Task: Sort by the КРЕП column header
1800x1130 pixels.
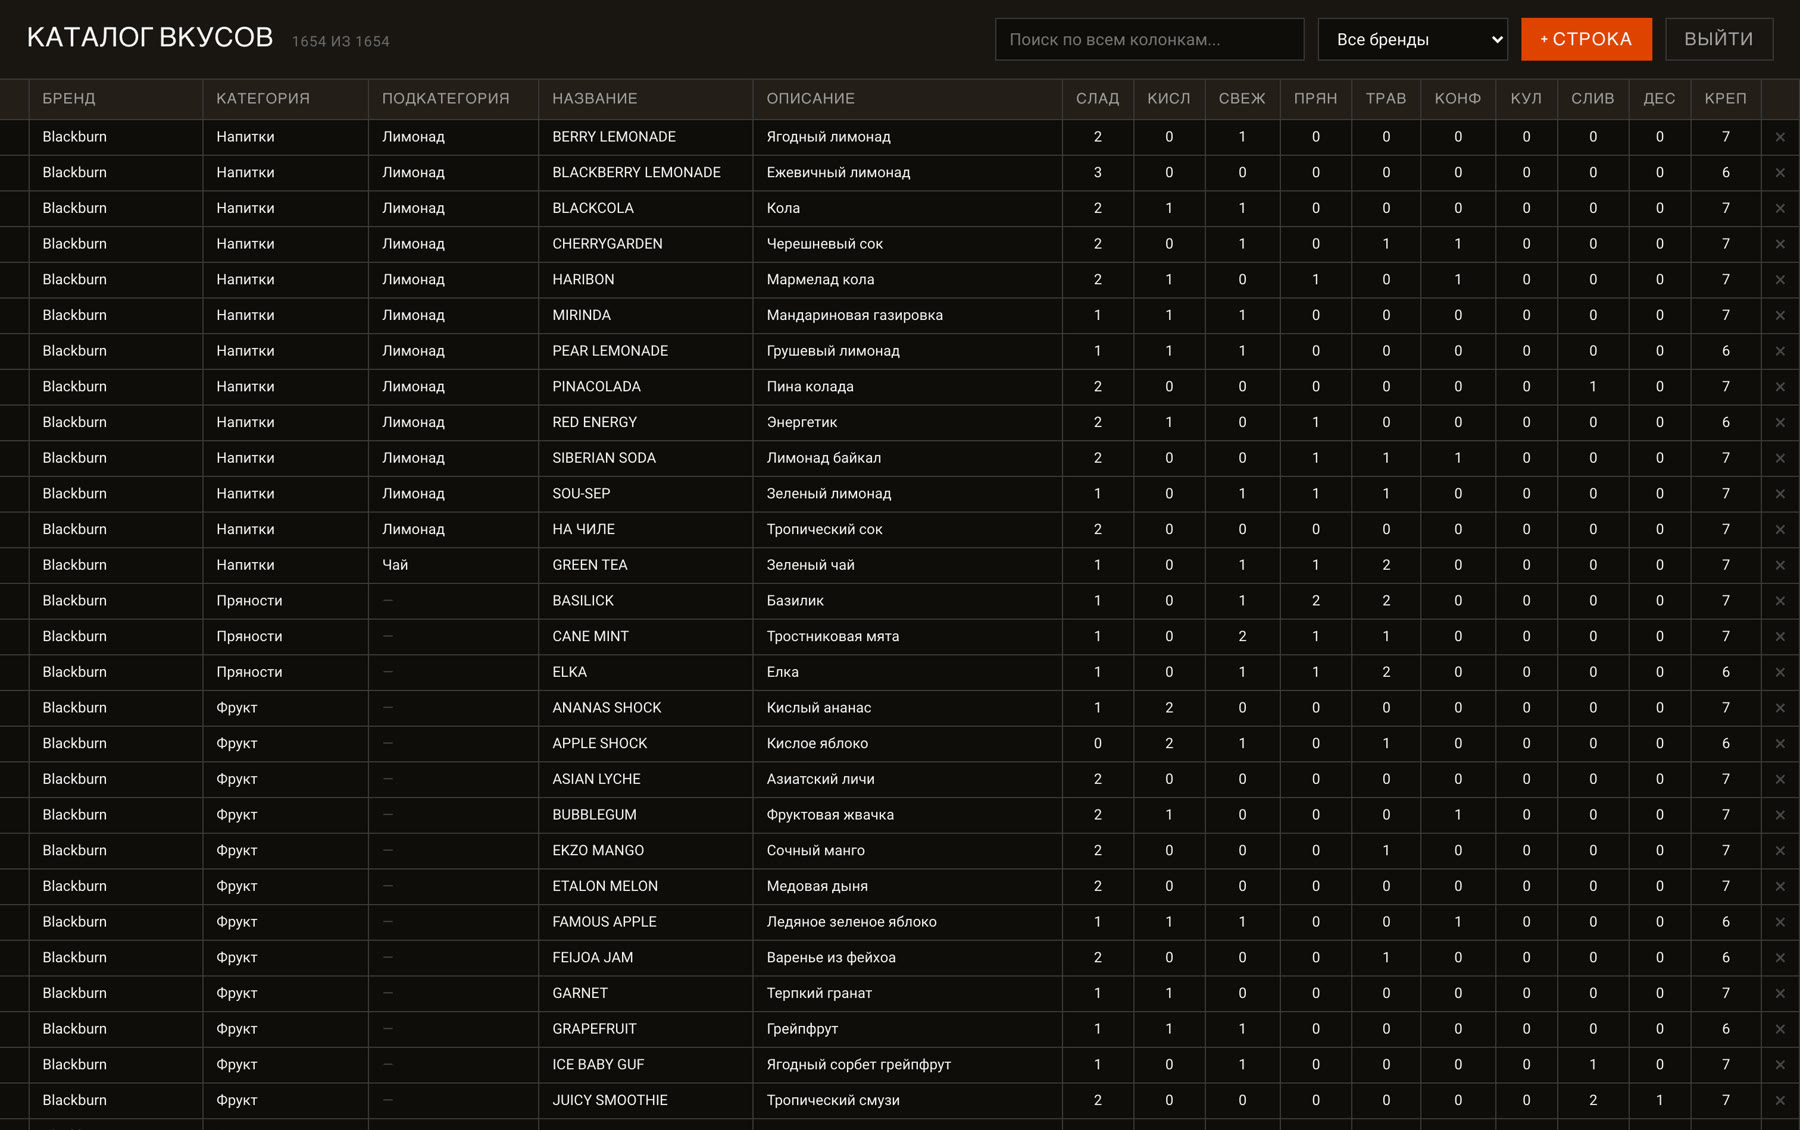Action: pyautogui.click(x=1725, y=98)
